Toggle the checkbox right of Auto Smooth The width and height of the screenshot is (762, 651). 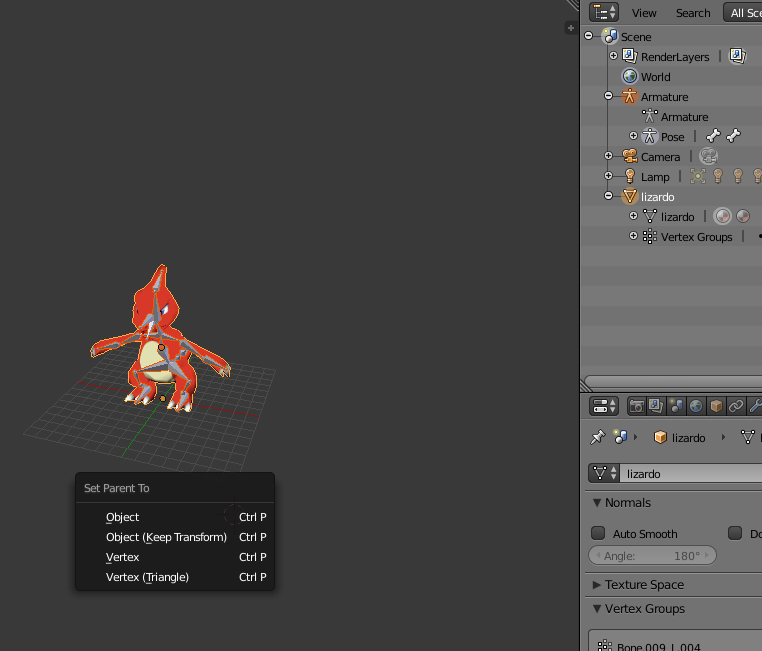735,533
